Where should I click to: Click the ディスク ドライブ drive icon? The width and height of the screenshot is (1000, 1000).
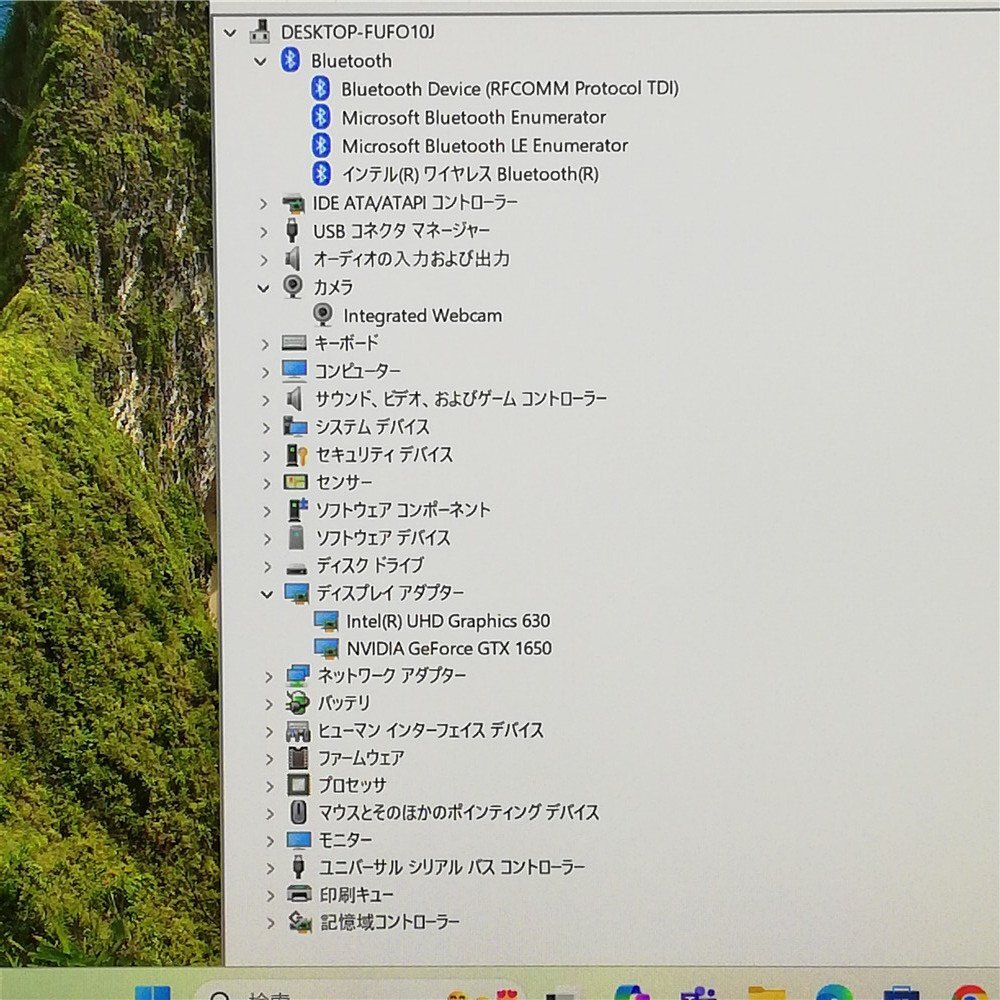pos(297,568)
